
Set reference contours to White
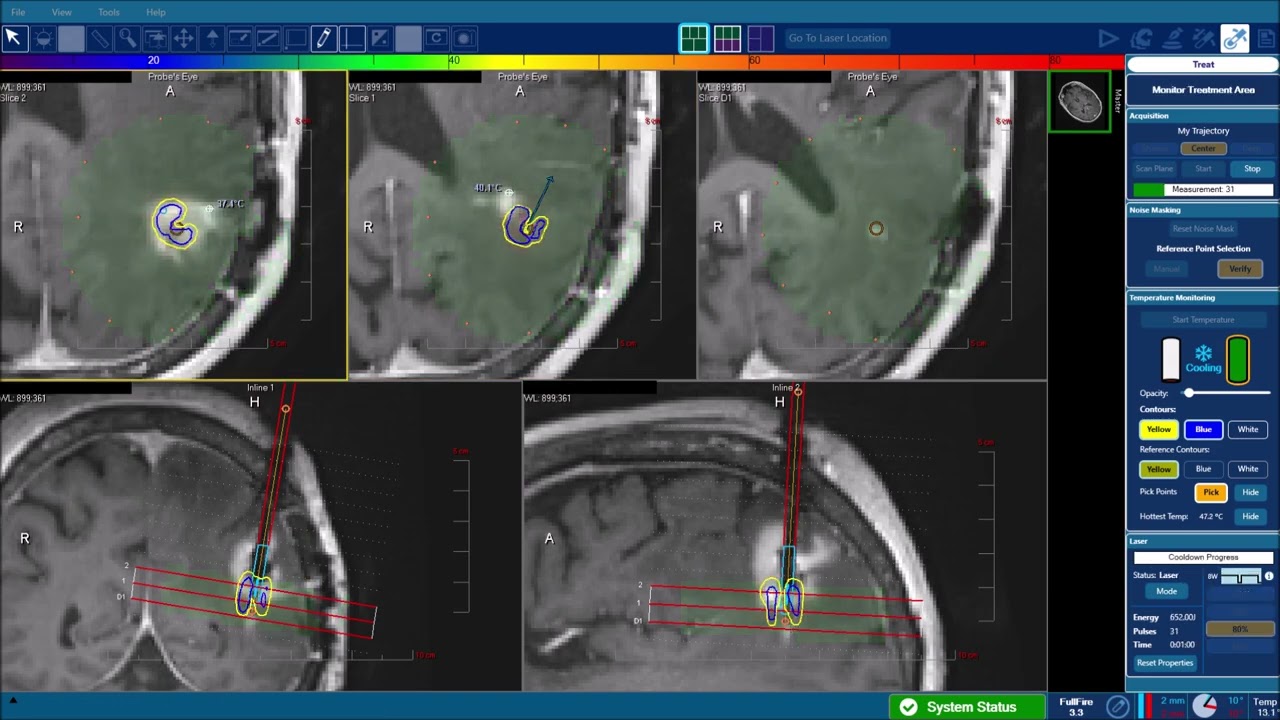pyautogui.click(x=1248, y=469)
